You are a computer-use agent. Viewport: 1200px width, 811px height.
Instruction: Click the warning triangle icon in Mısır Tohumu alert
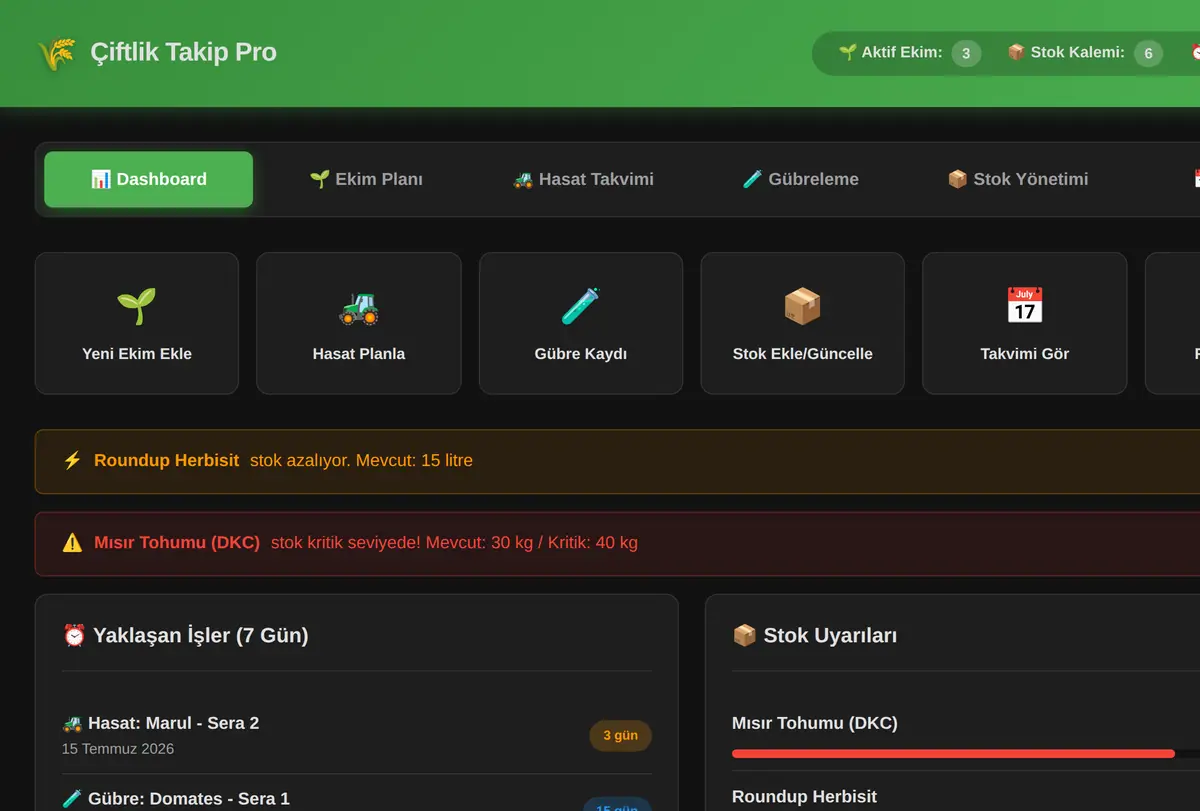72,543
